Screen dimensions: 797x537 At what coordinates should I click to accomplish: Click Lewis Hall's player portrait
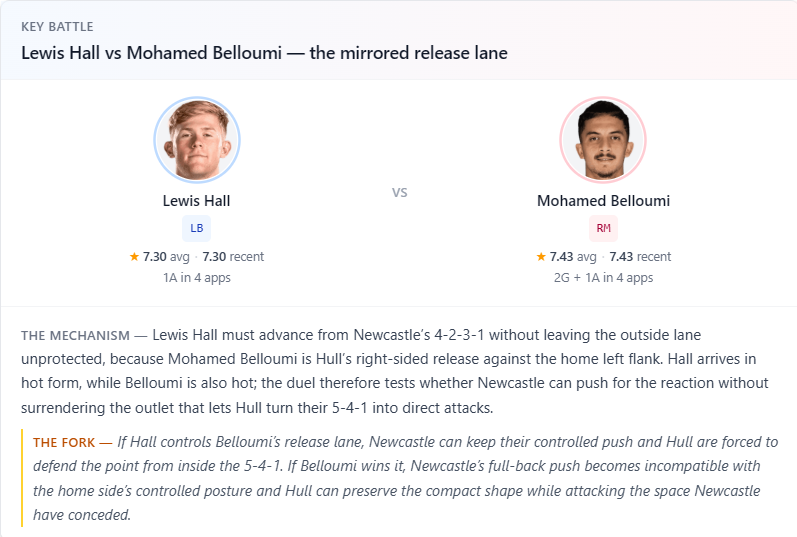[197, 140]
